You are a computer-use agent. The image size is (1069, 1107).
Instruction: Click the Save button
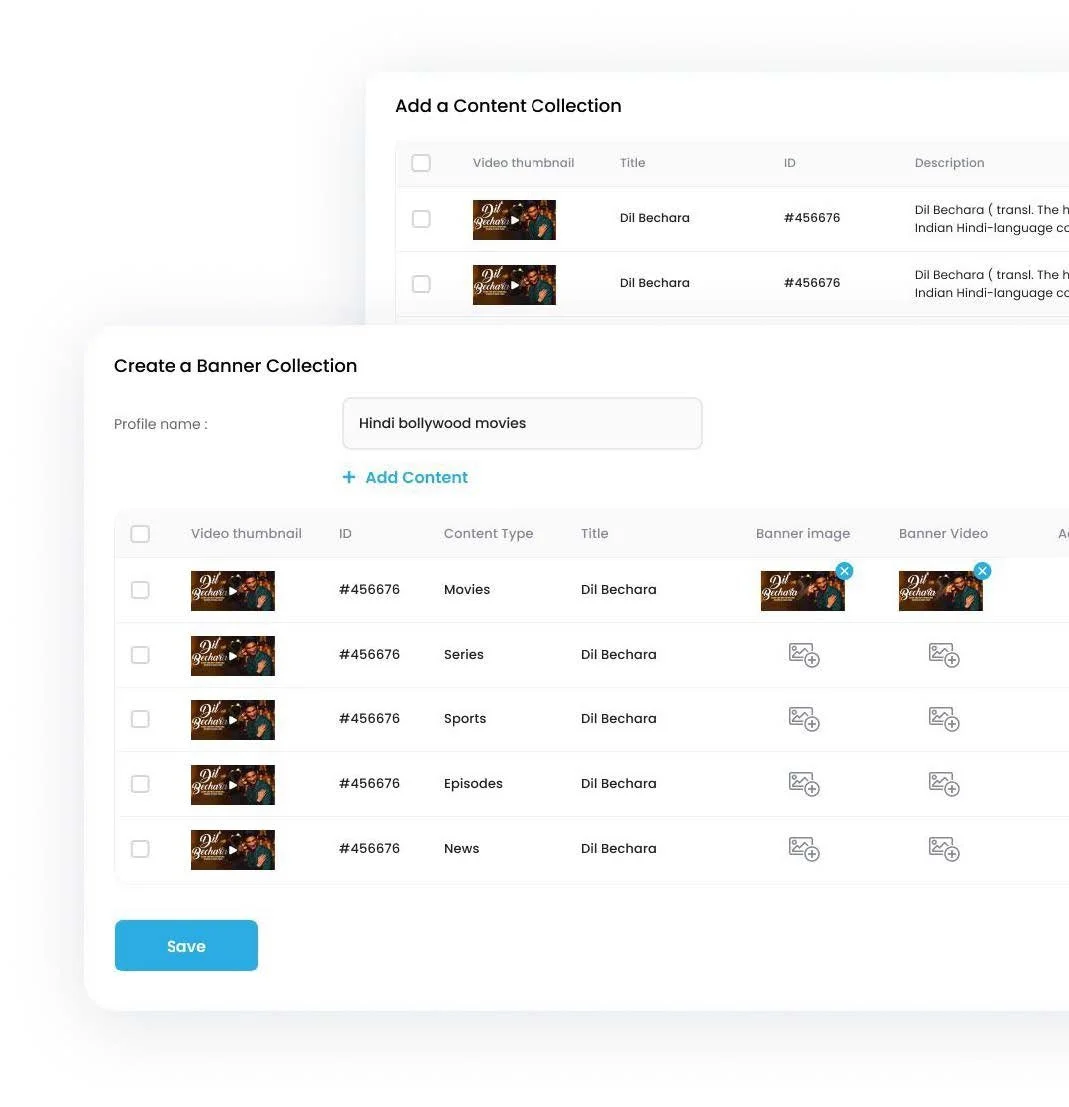click(x=186, y=945)
